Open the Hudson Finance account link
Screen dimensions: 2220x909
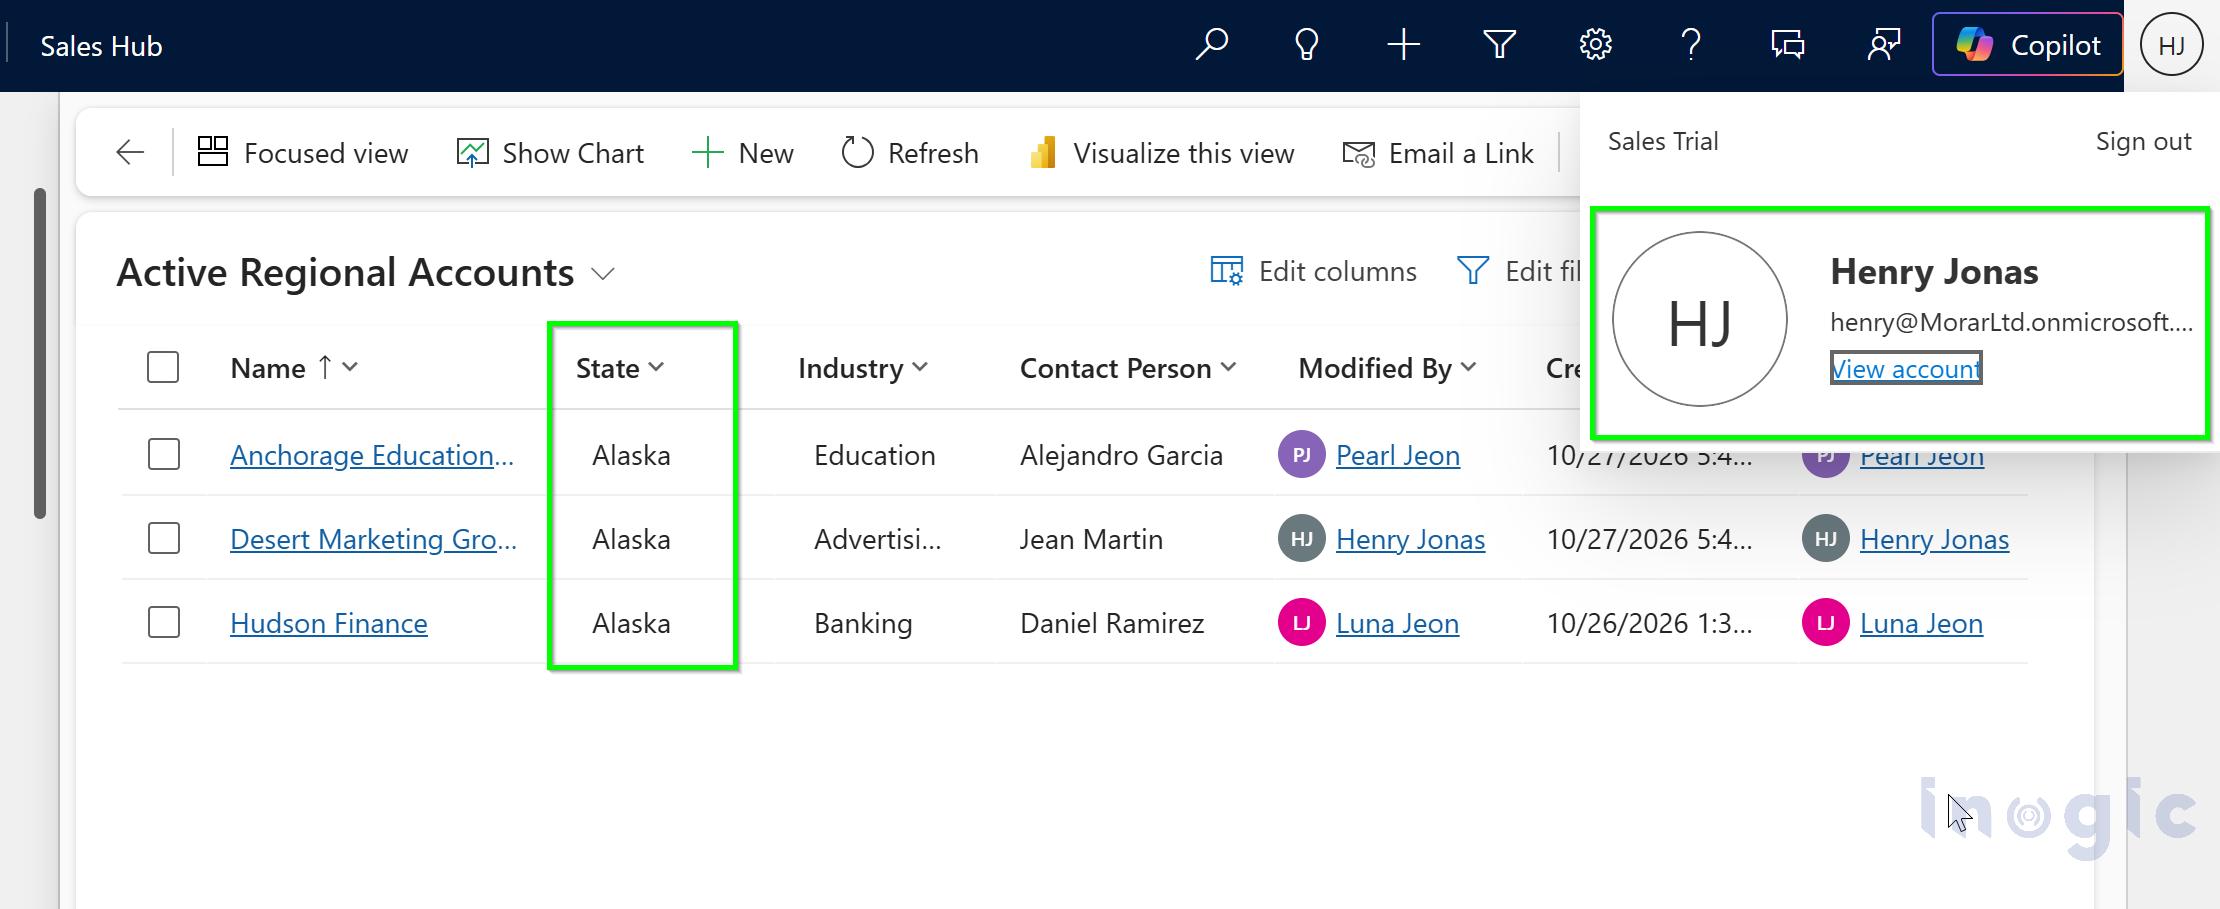(329, 623)
